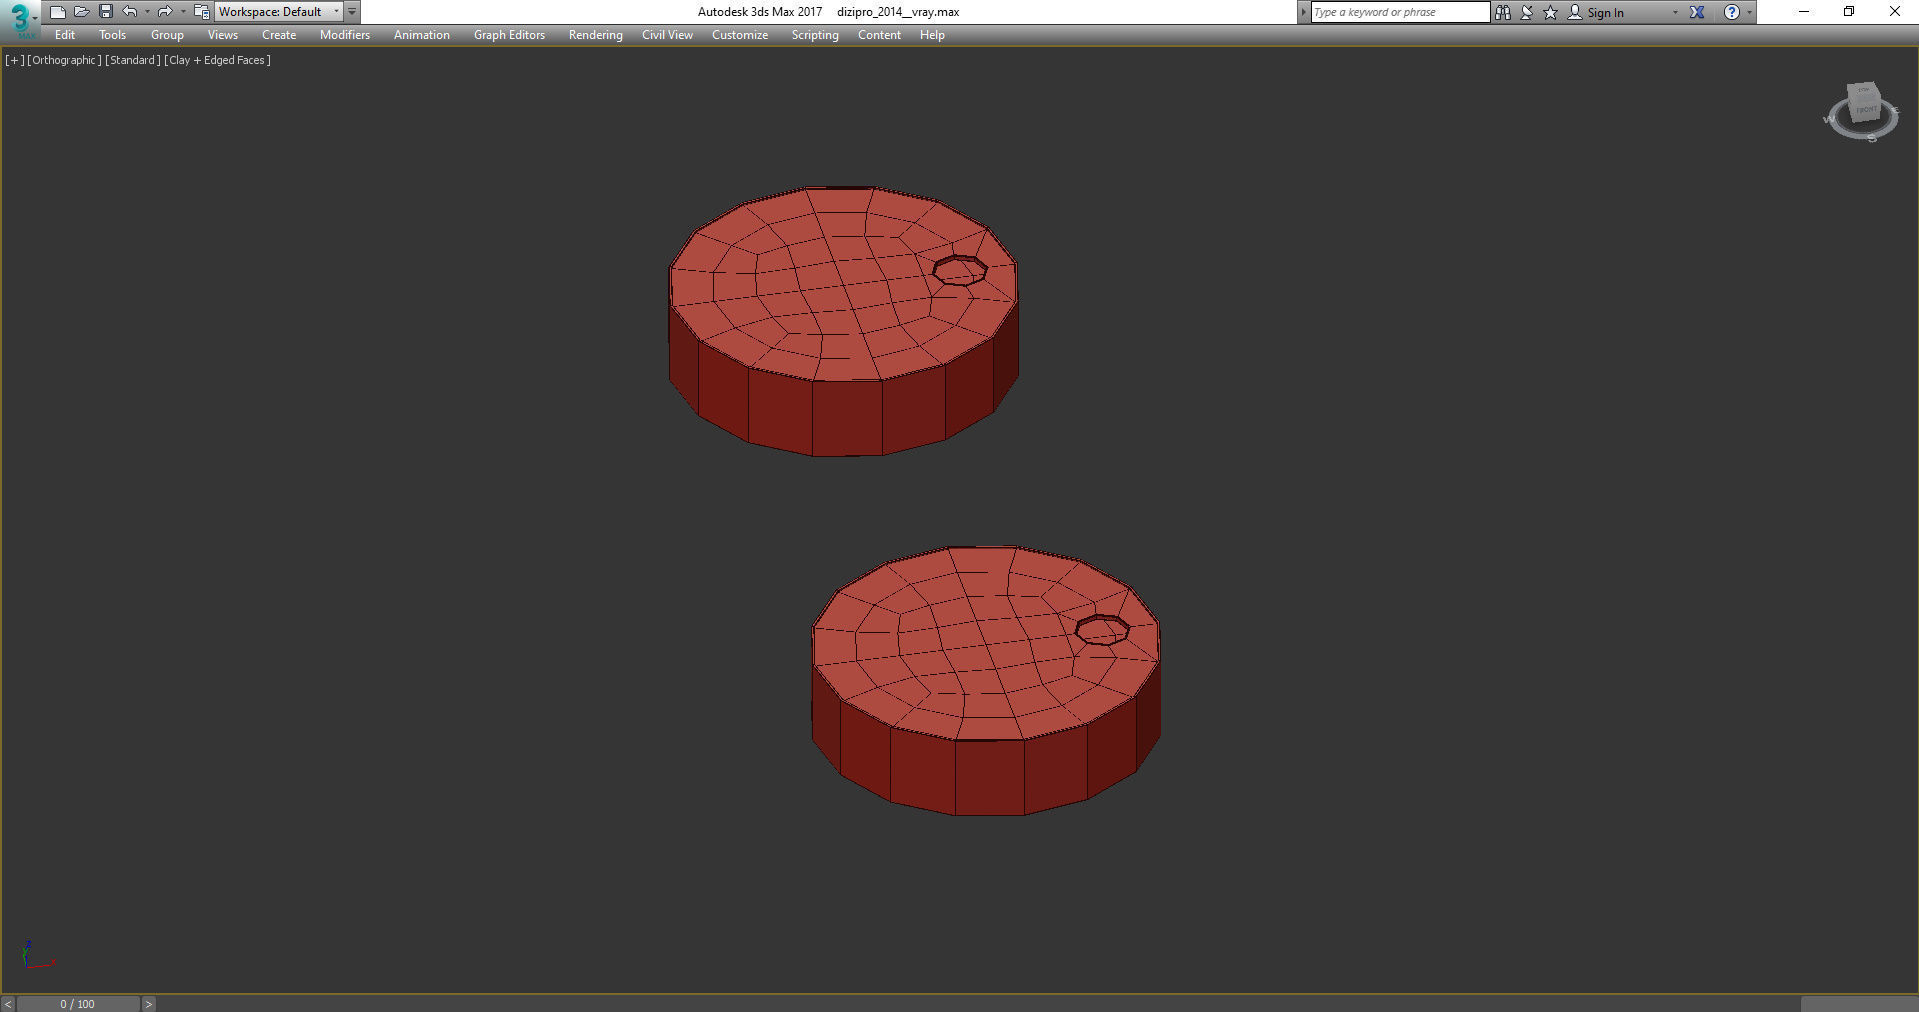The height and width of the screenshot is (1012, 1919).
Task: Click the Project Folder icon in toolbar
Action: click(201, 12)
